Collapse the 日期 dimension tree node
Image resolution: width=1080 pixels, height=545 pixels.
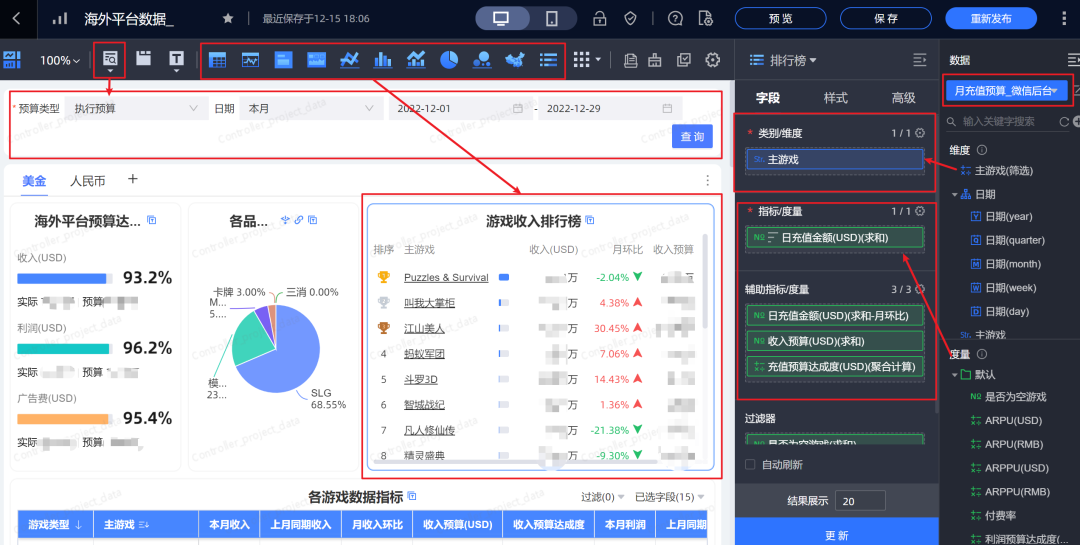click(x=955, y=194)
